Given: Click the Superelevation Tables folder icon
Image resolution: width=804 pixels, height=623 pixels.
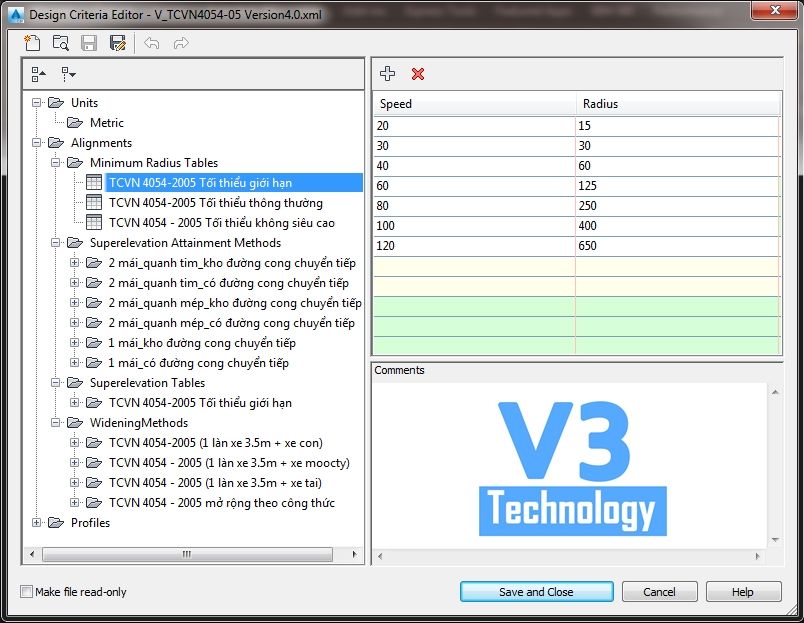Looking at the screenshot, I should (x=75, y=383).
